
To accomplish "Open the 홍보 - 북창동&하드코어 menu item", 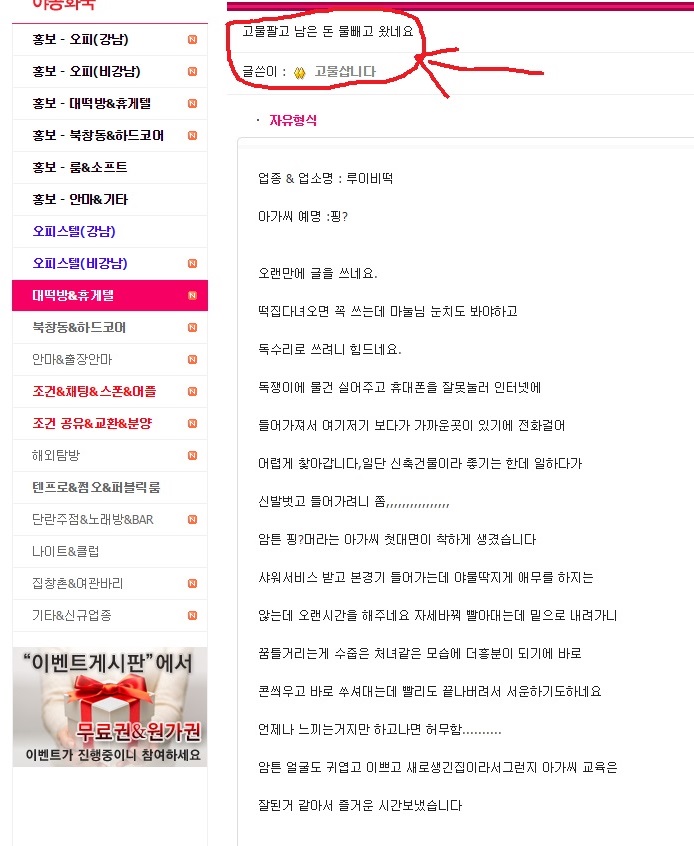I will click(110, 135).
